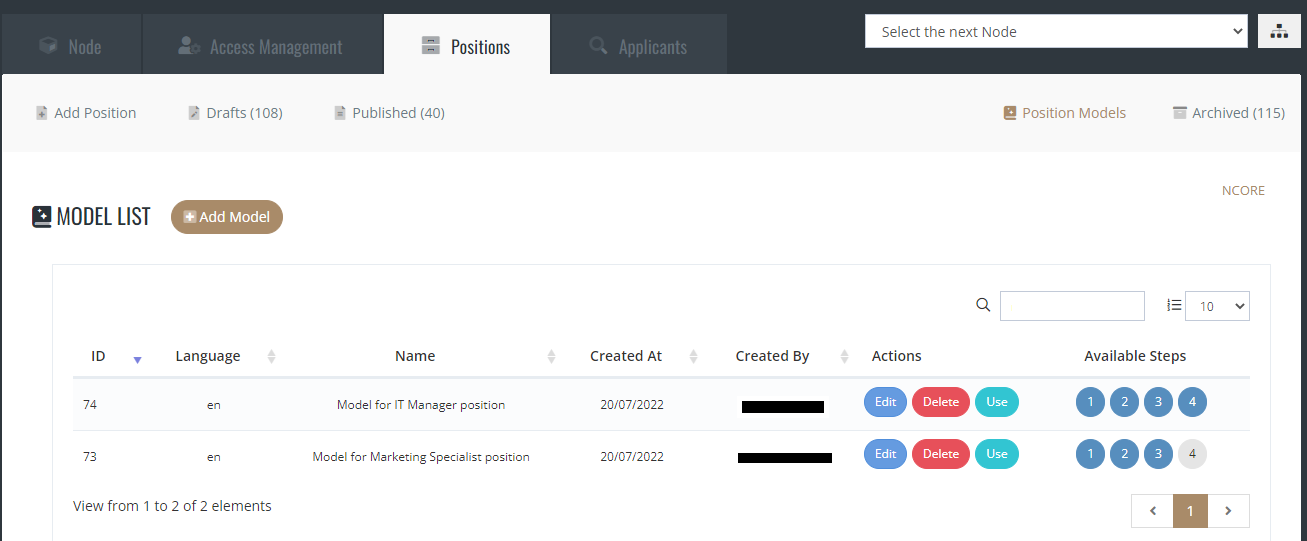Open Select the next Node dropdown
Screen dimensions: 1307x541
pyautogui.click(x=1056, y=31)
